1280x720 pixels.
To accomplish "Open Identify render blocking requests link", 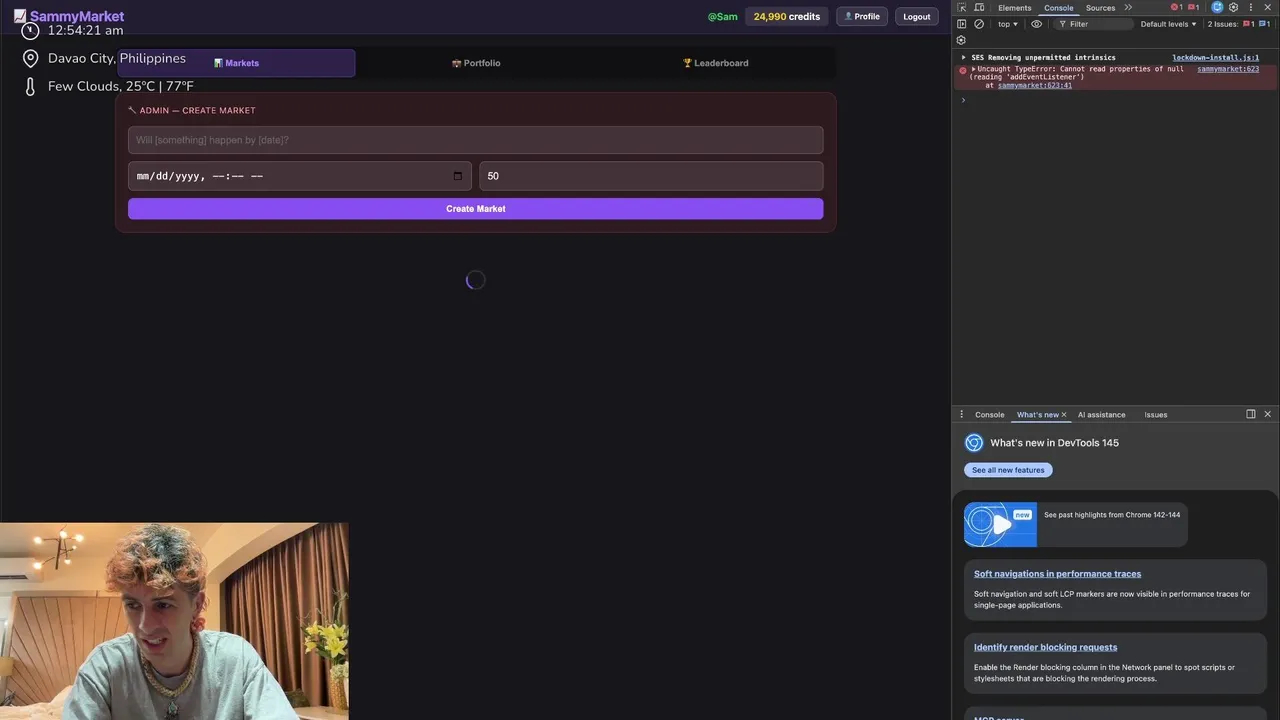I will point(1045,647).
